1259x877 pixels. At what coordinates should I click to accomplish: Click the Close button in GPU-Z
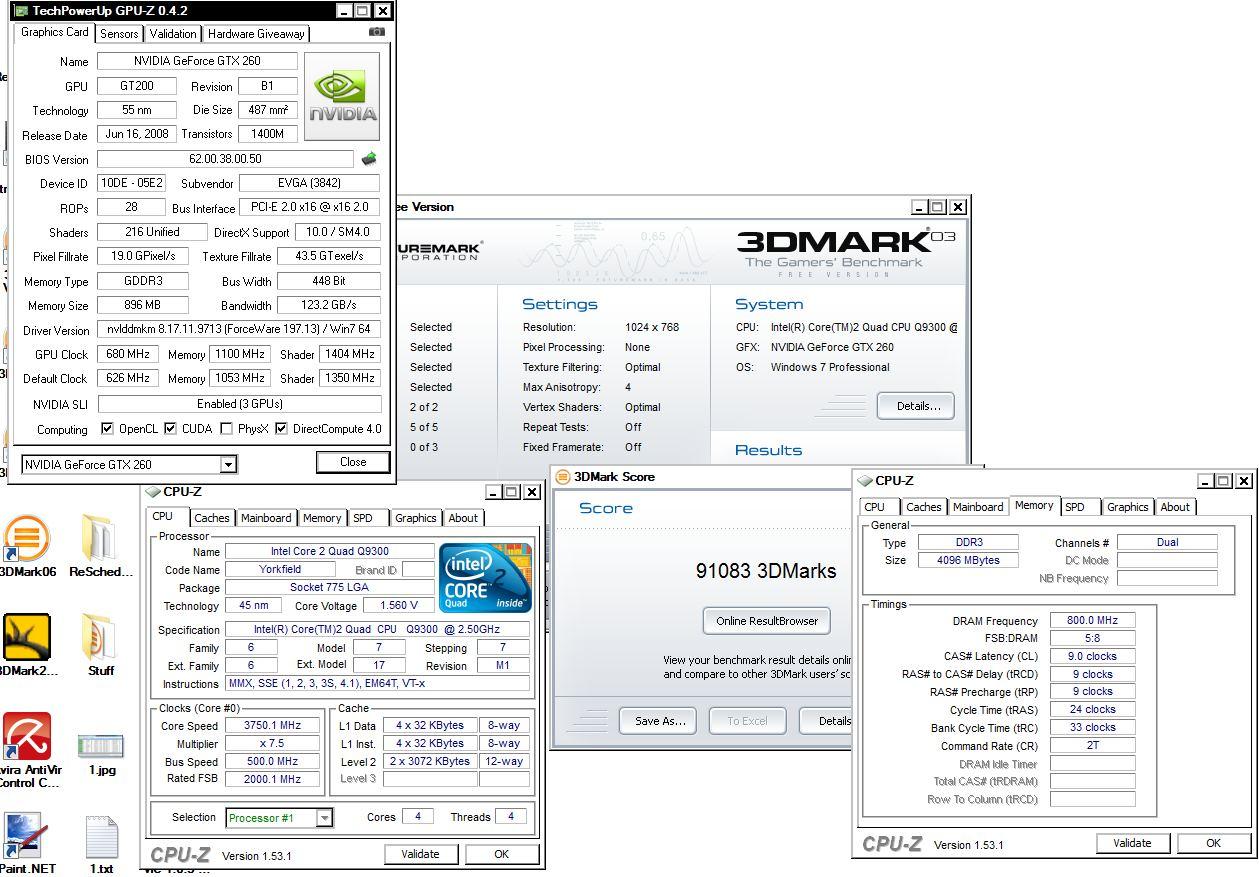[353, 462]
